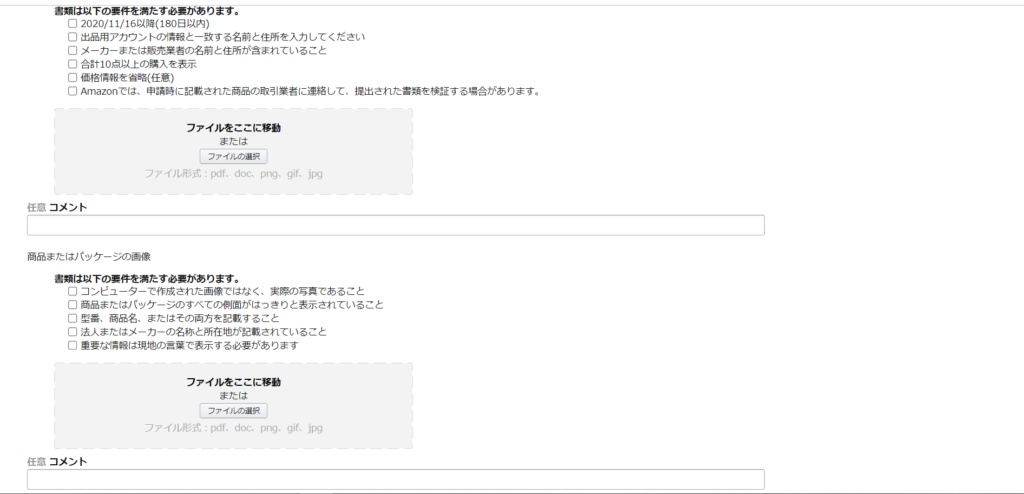This screenshot has width=1024, height=494.
Task: Check the Amazonでは、申請時に記載された checkbox
Action: click(x=72, y=91)
